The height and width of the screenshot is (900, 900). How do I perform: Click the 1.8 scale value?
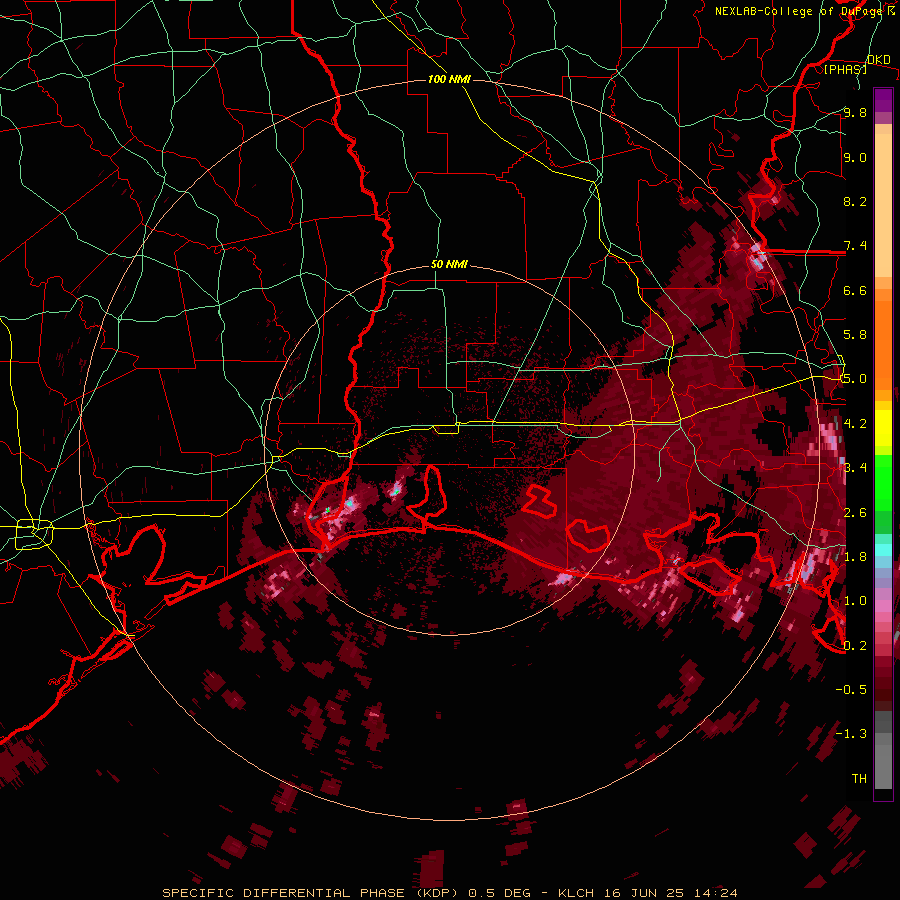pyautogui.click(x=855, y=557)
